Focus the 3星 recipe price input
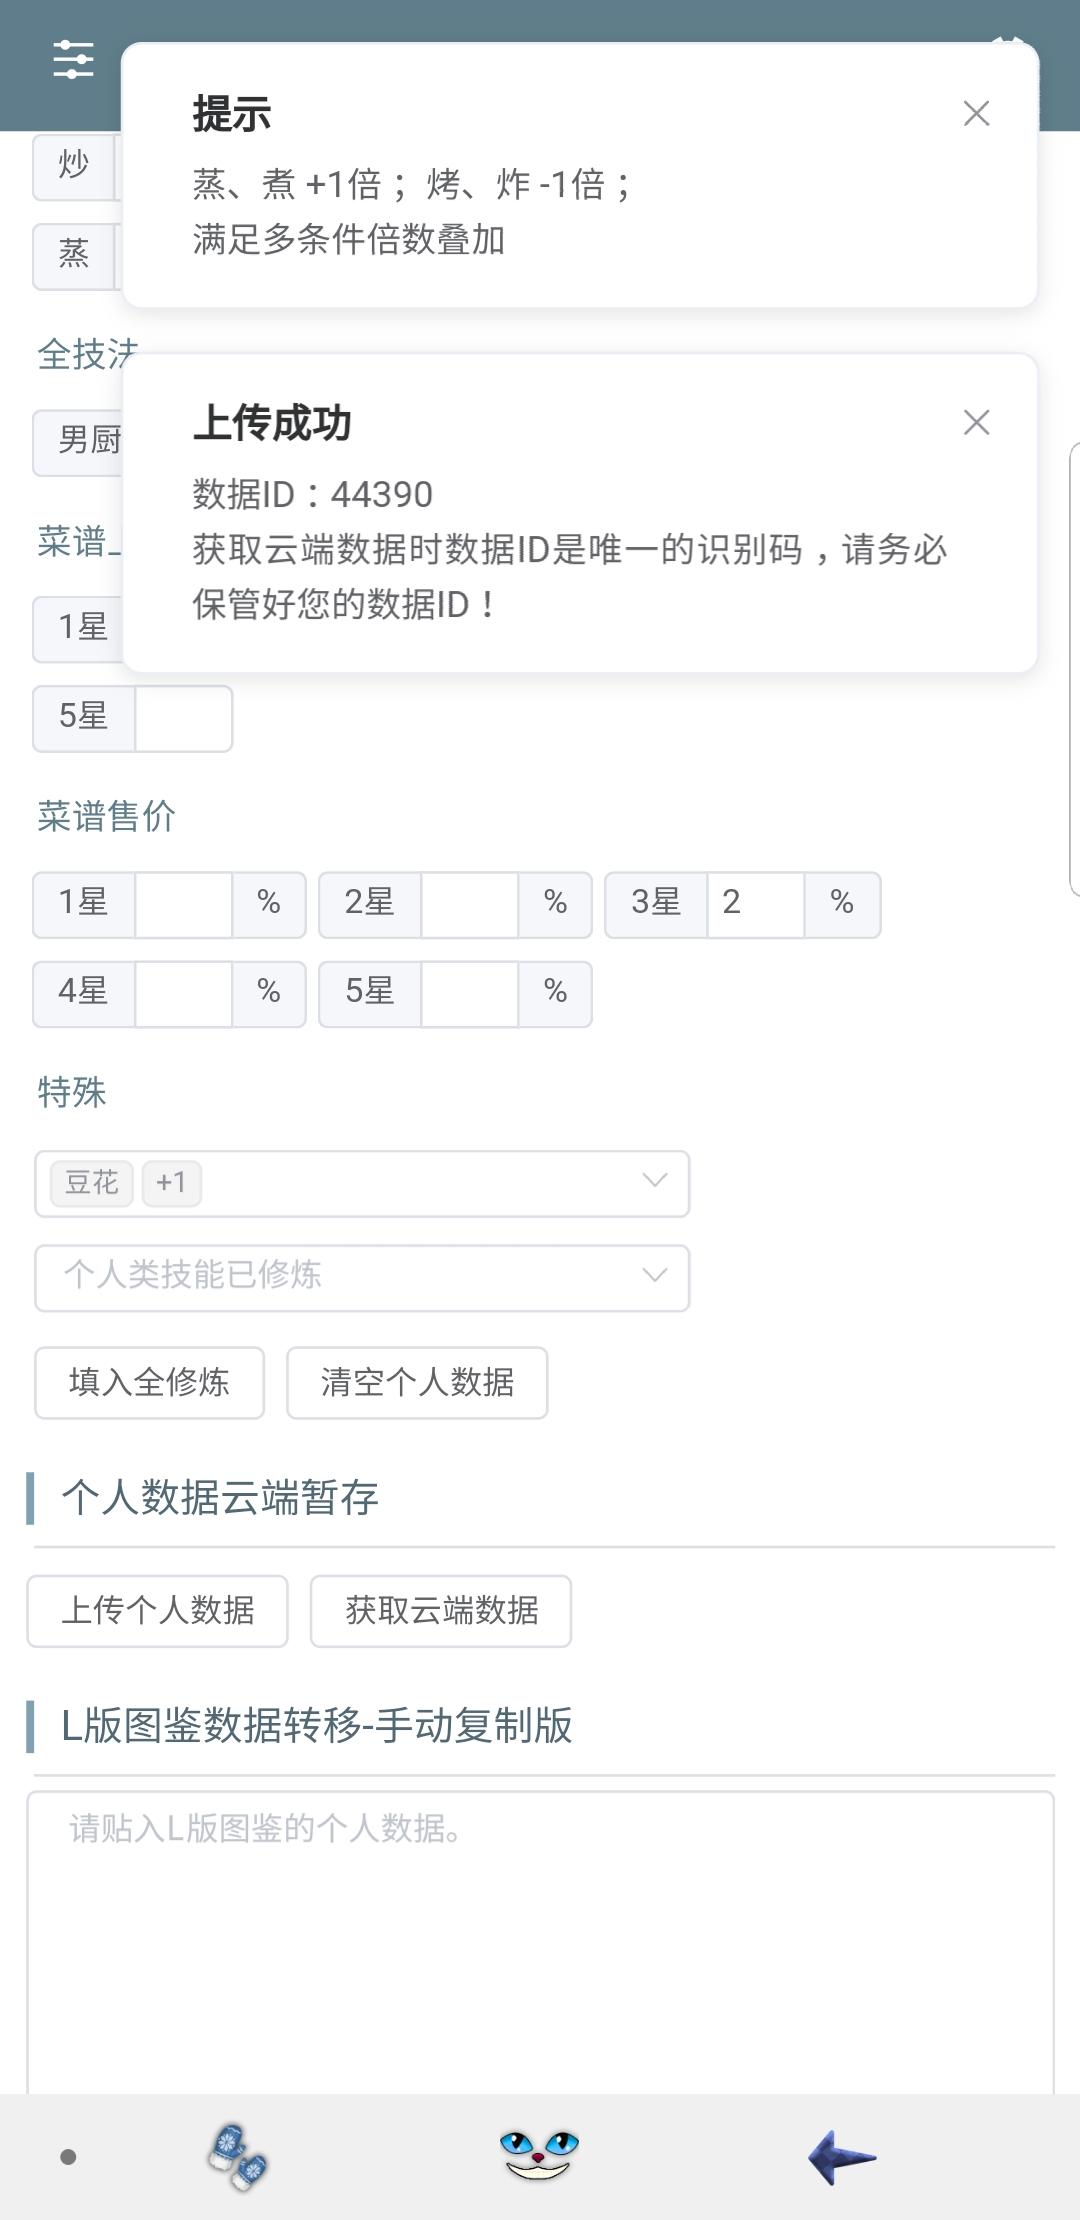Viewport: 1080px width, 2220px height. (x=755, y=904)
